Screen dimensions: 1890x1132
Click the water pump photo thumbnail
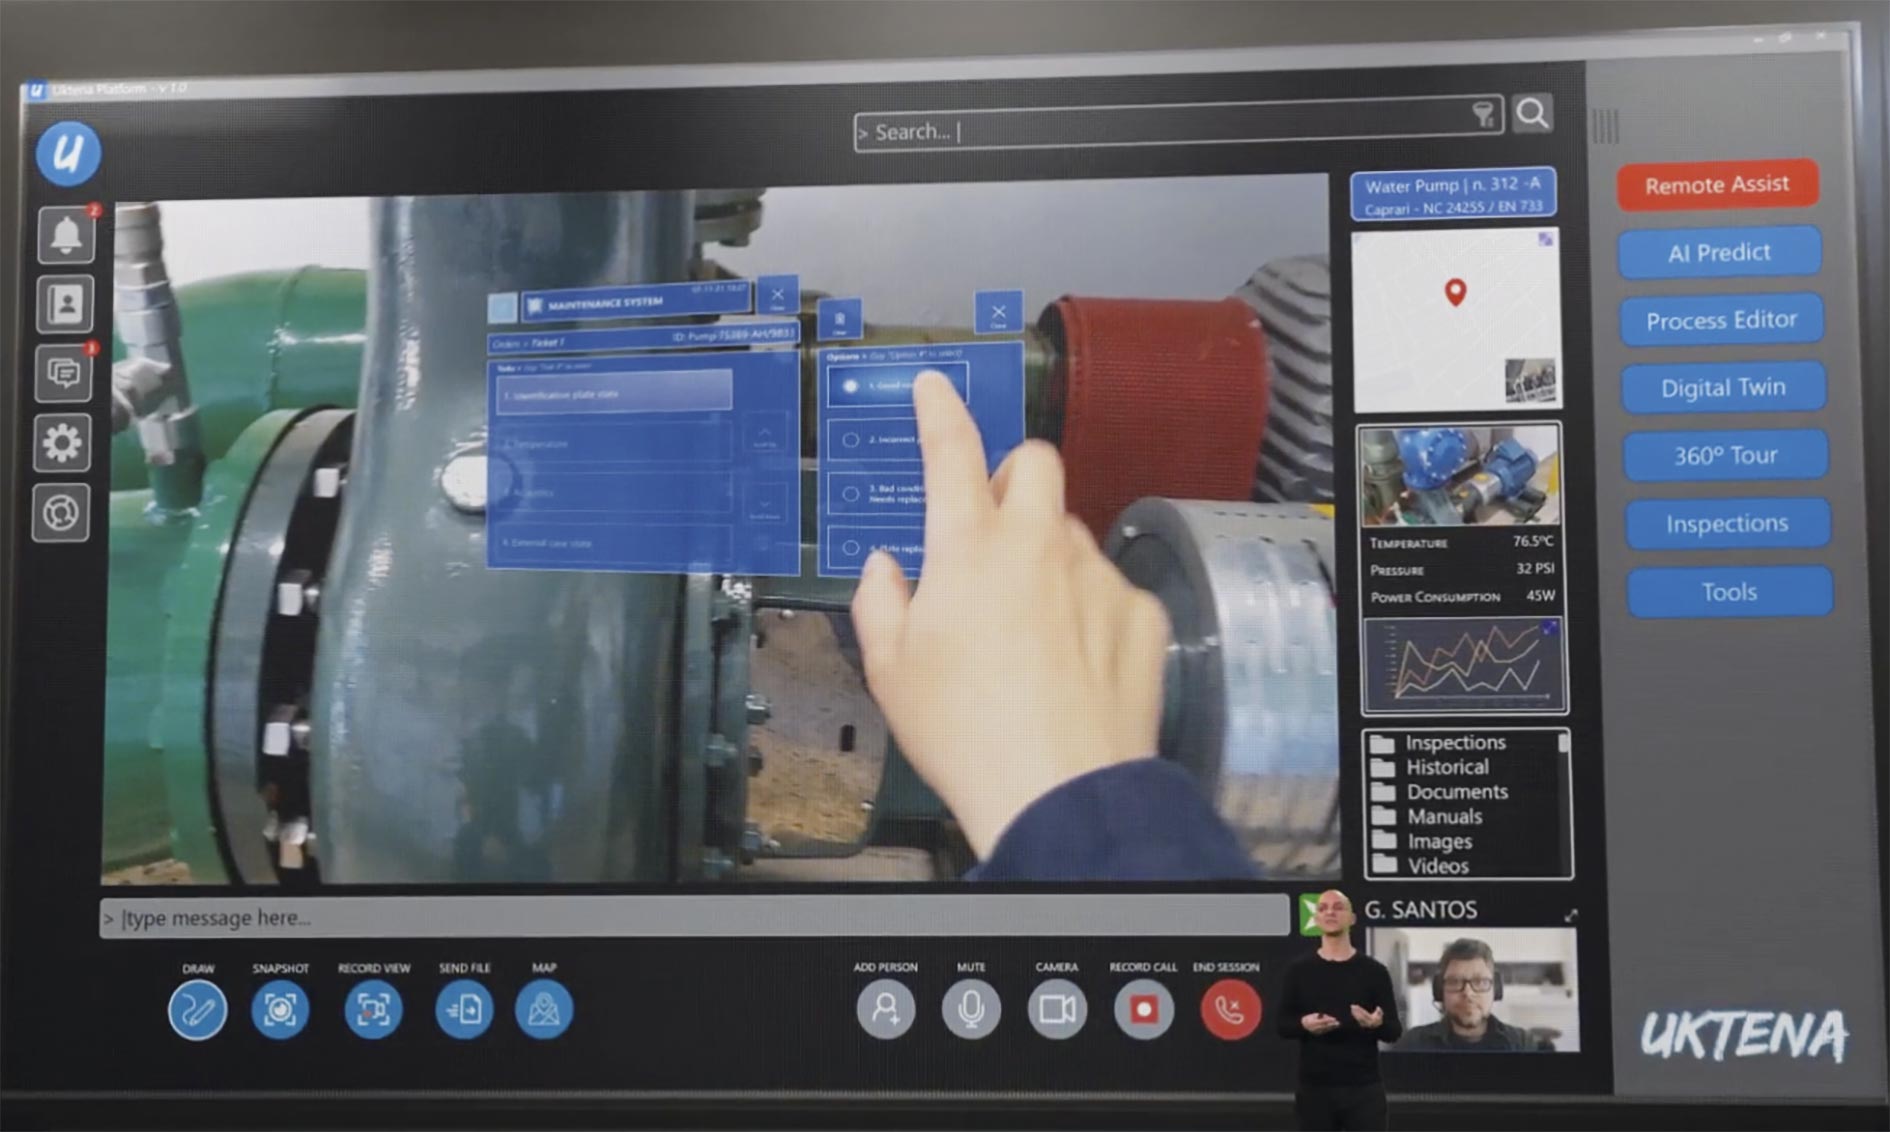click(x=1460, y=476)
